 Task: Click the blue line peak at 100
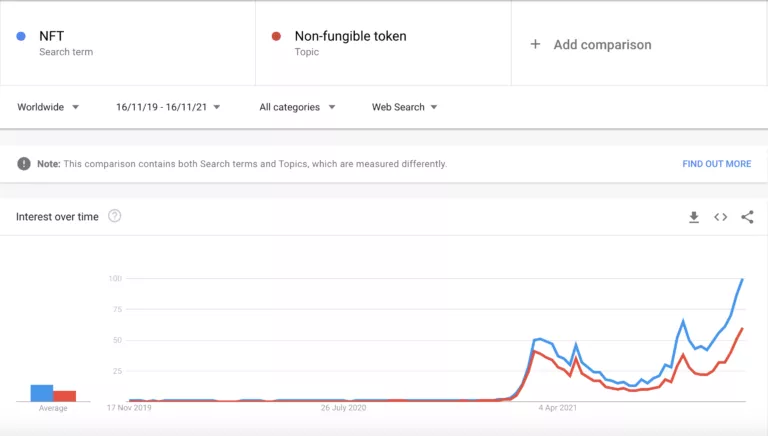(x=742, y=279)
